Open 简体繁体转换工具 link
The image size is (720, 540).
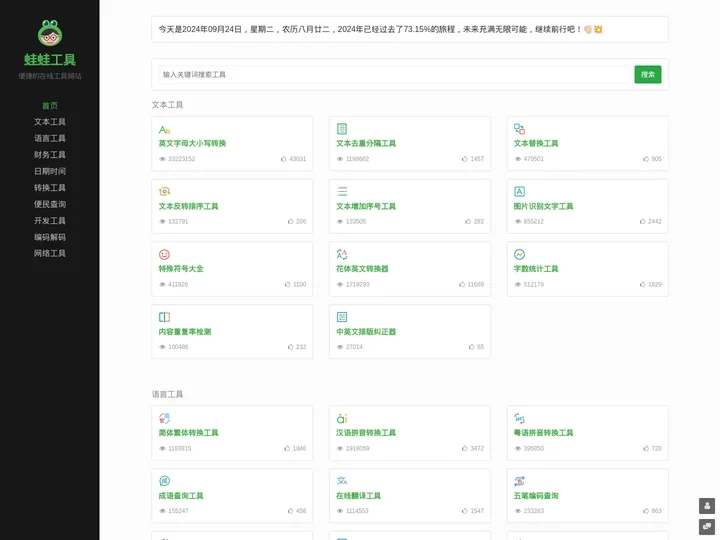point(188,433)
